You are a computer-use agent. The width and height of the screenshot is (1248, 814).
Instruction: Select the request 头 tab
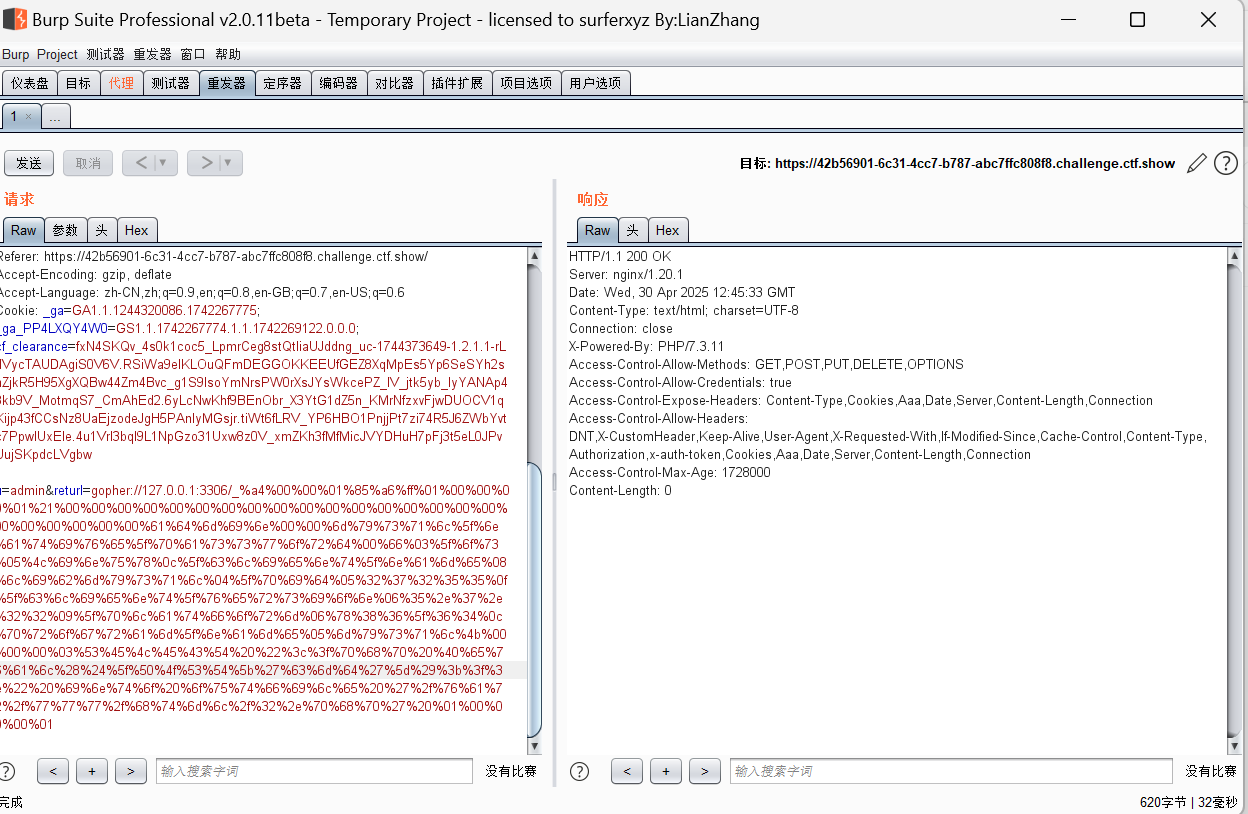[x=102, y=230]
